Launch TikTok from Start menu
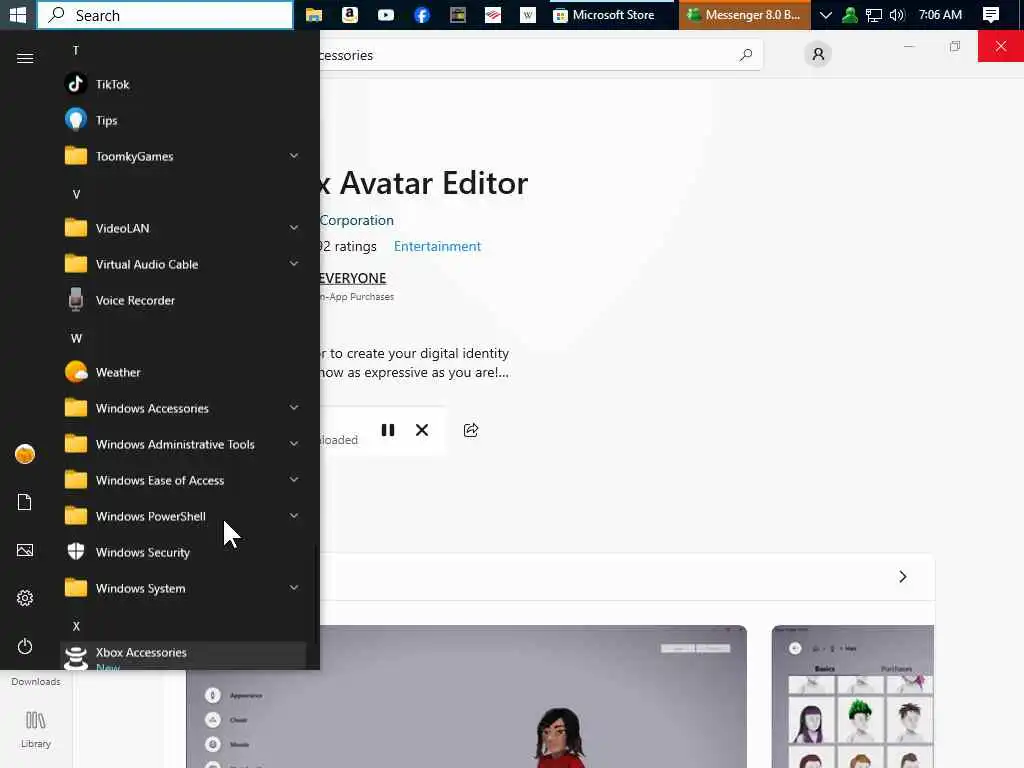1024x768 pixels. coord(183,84)
